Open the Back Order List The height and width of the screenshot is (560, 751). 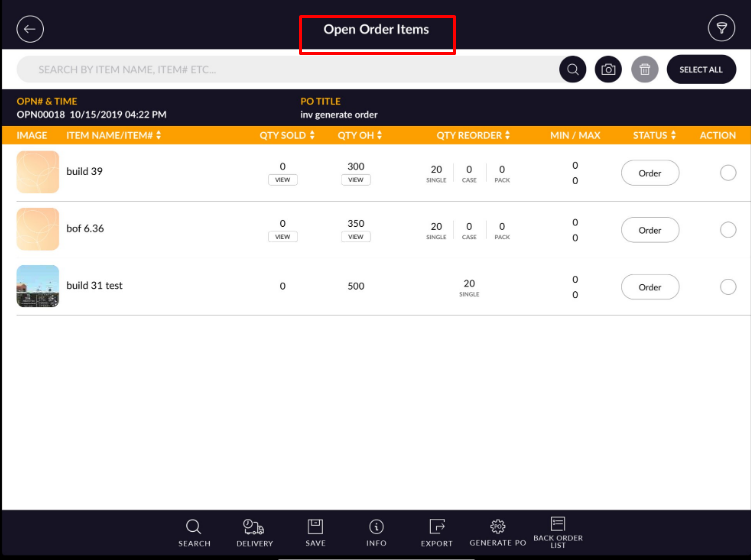point(558,532)
